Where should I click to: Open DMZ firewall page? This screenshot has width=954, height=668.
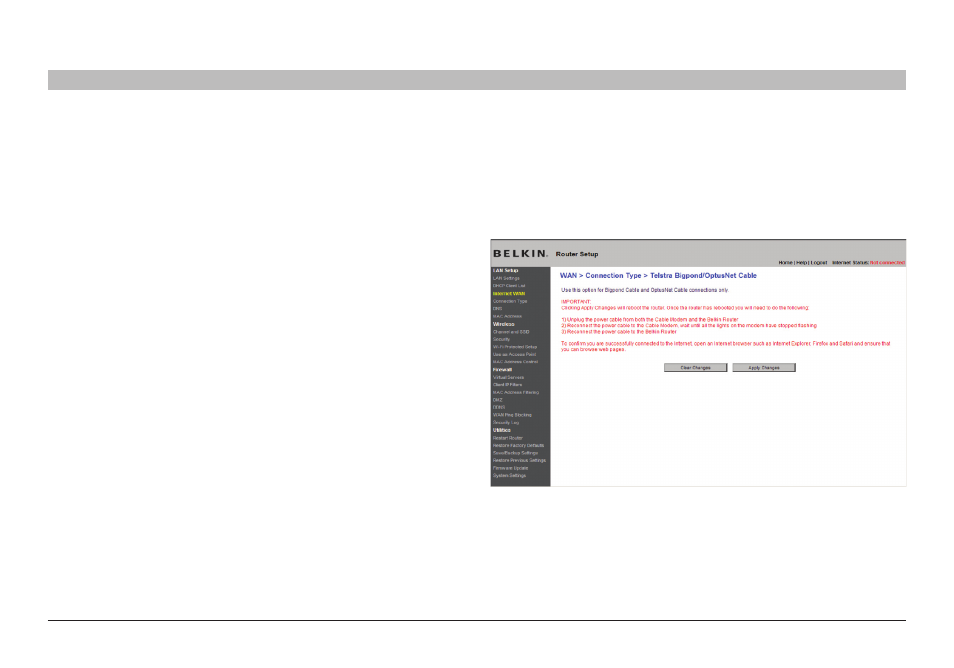click(x=498, y=400)
